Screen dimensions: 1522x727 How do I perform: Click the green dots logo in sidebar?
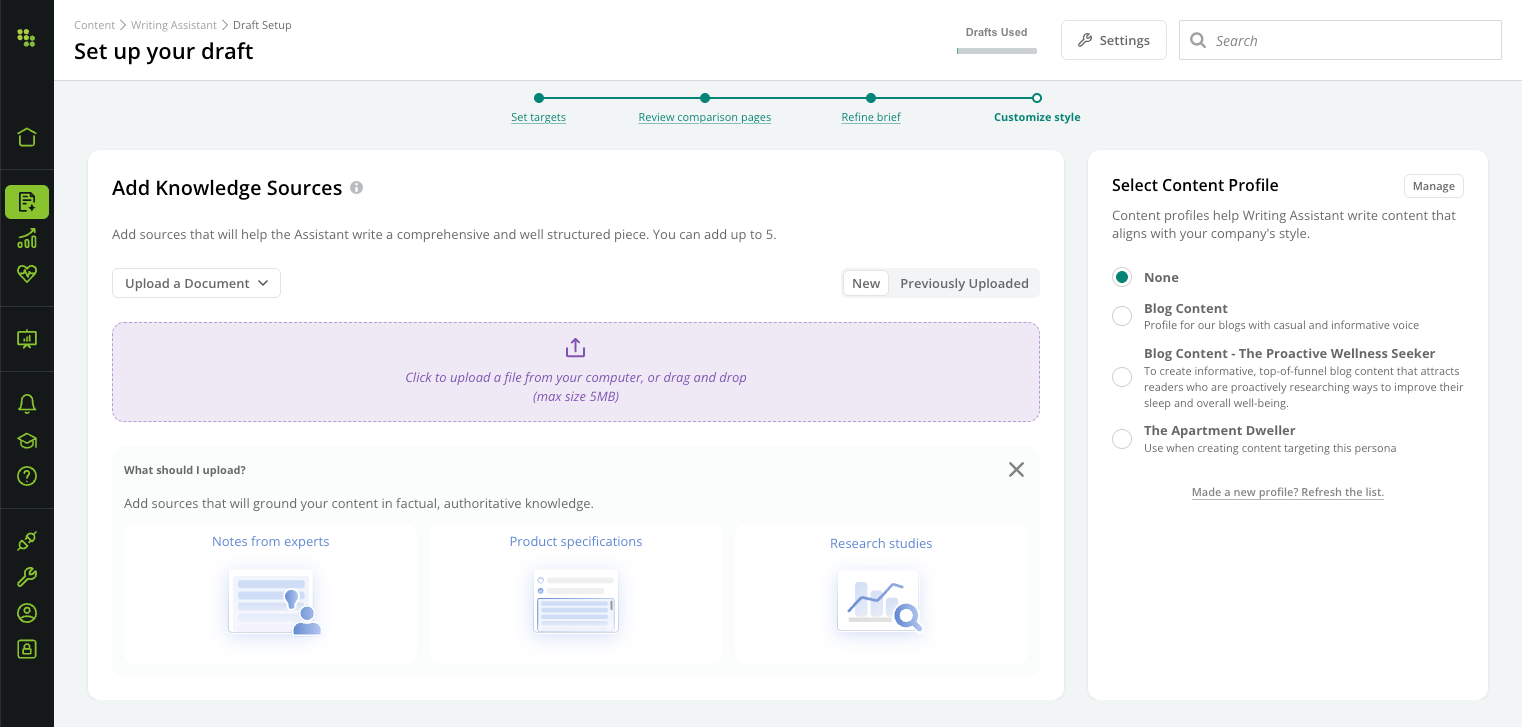(27, 38)
